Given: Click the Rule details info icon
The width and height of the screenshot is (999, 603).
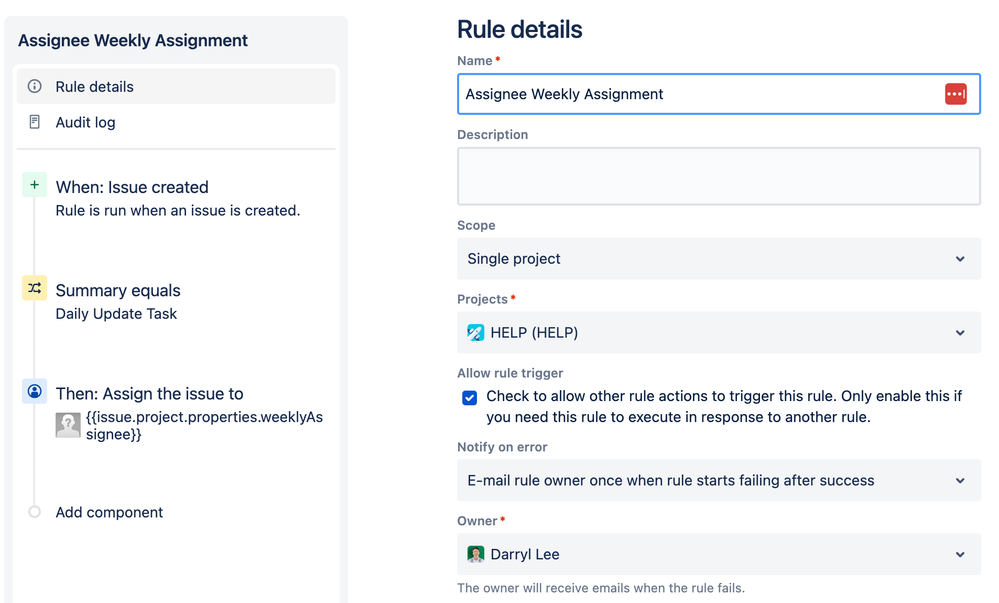Looking at the screenshot, I should [x=35, y=87].
